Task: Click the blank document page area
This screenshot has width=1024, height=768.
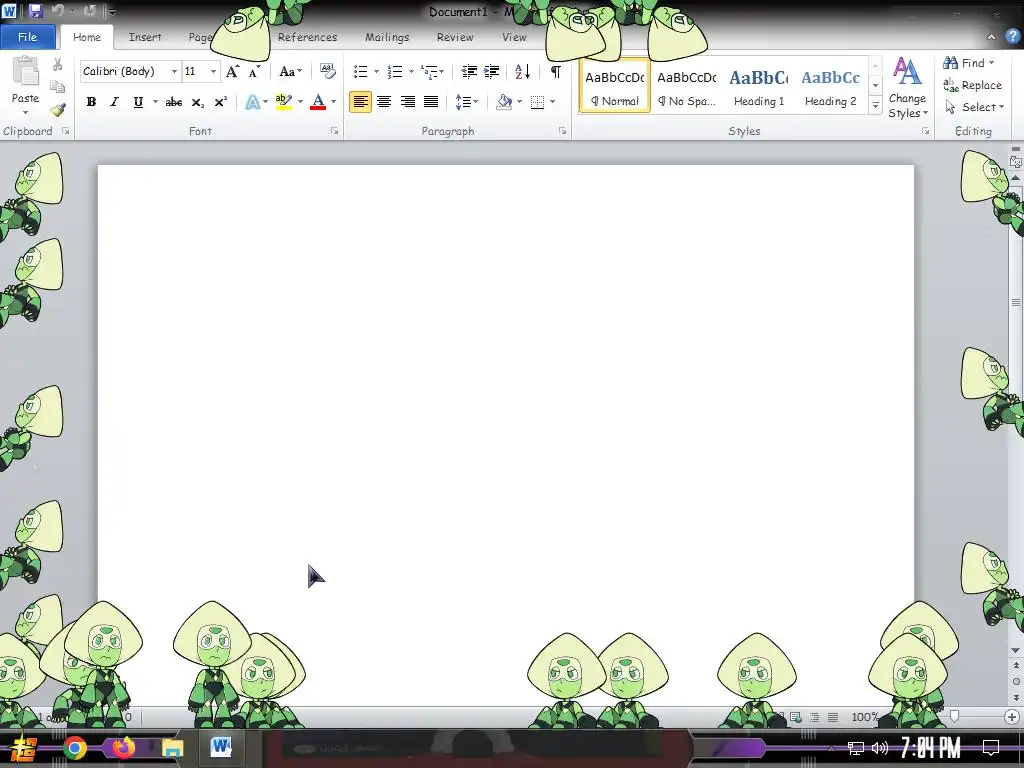Action: [505, 392]
